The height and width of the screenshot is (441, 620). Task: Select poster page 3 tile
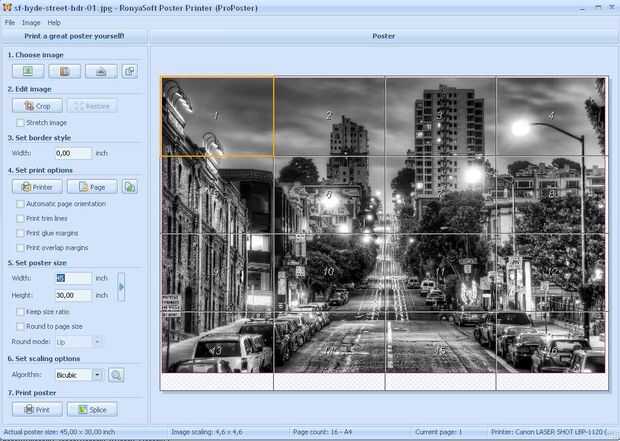[440, 116]
